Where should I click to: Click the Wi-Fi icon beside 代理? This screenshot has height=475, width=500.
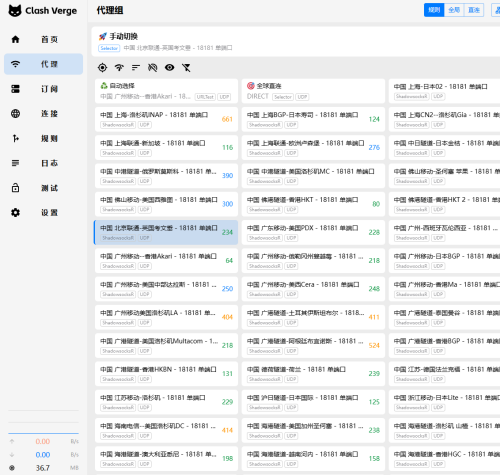(x=15, y=64)
